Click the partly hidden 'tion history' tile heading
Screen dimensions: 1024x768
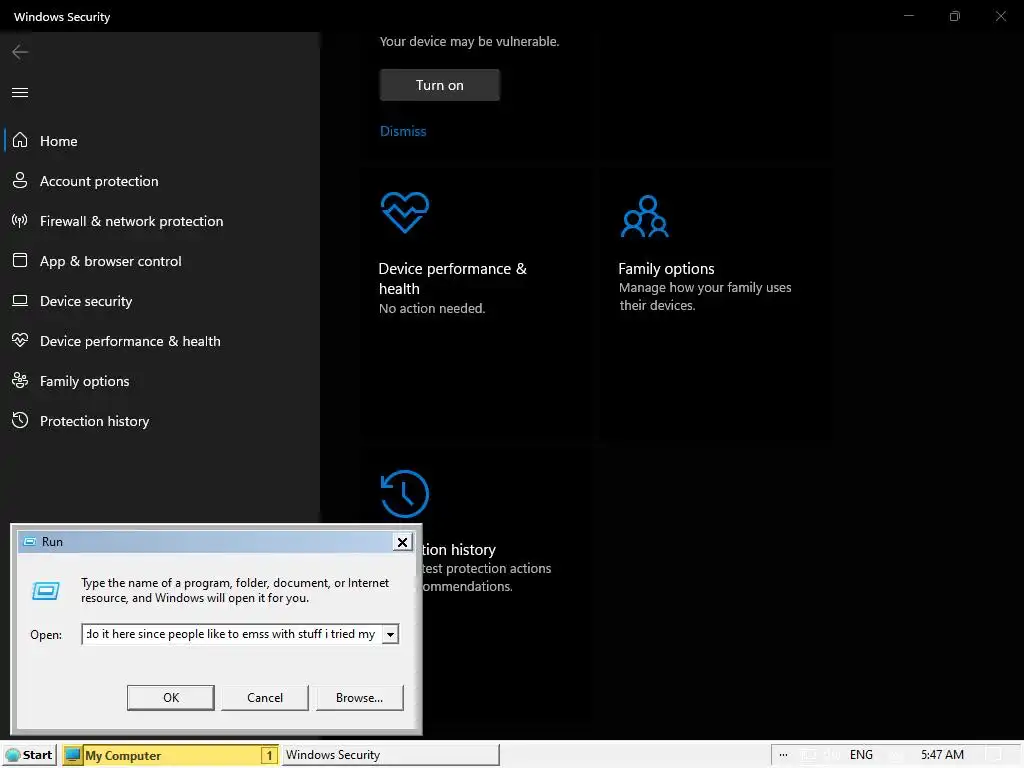pyautogui.click(x=459, y=550)
